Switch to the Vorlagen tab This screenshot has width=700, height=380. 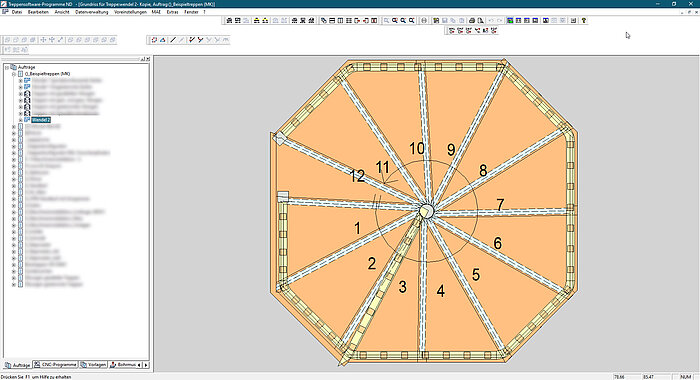click(93, 365)
